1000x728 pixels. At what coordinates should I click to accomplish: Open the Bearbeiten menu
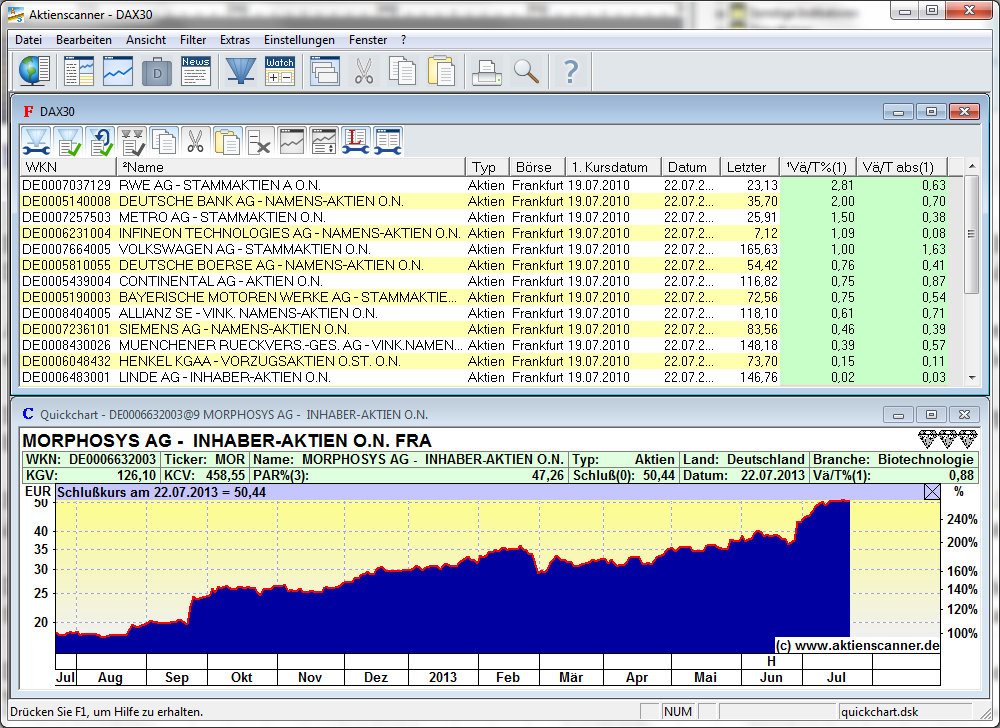(x=84, y=40)
